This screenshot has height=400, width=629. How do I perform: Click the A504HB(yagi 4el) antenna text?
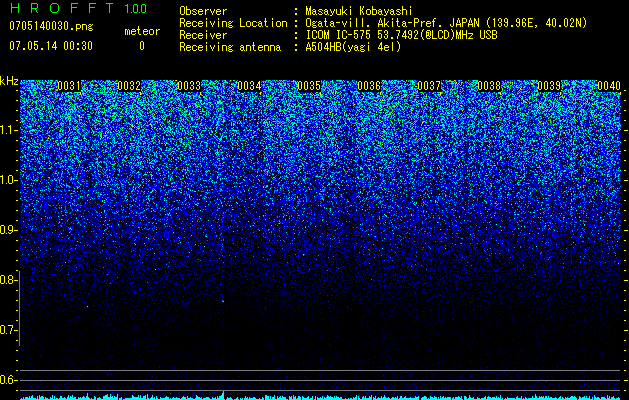(x=353, y=47)
